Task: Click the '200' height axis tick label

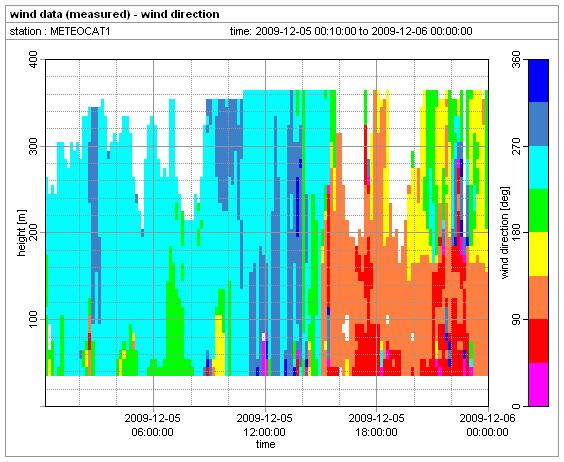Action: point(33,232)
